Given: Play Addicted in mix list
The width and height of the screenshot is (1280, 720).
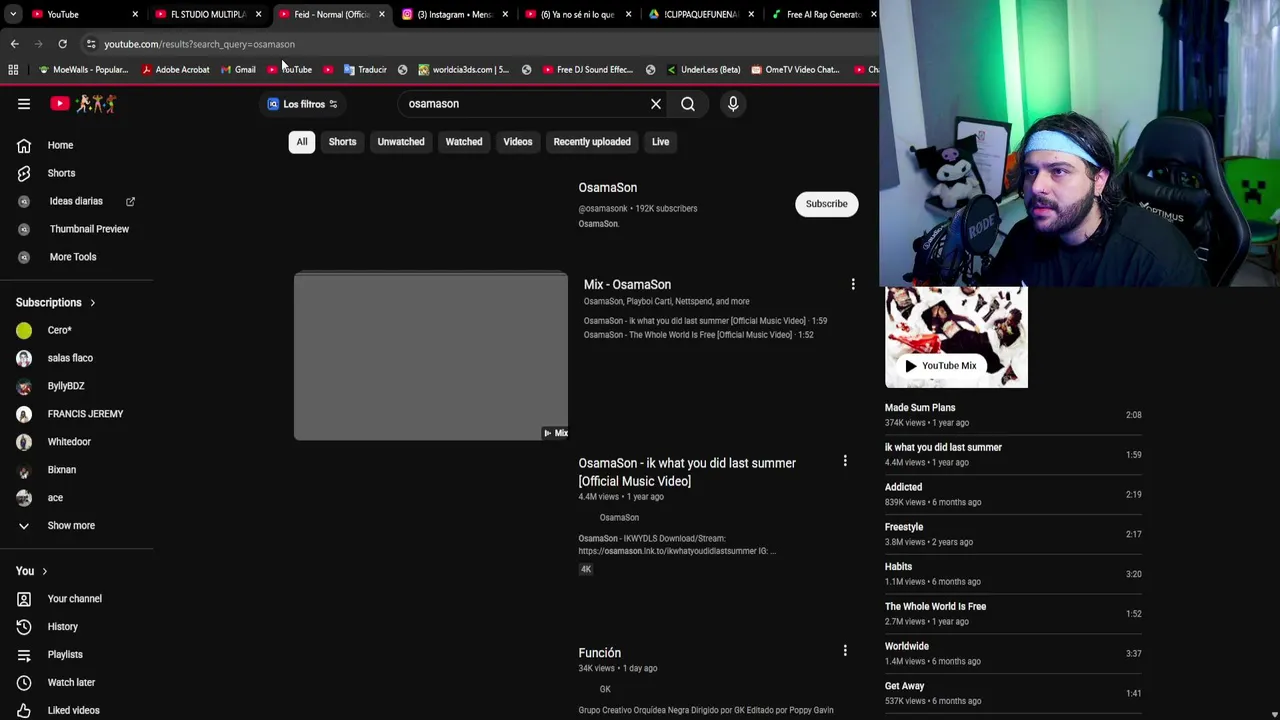Looking at the screenshot, I should tap(1013, 494).
